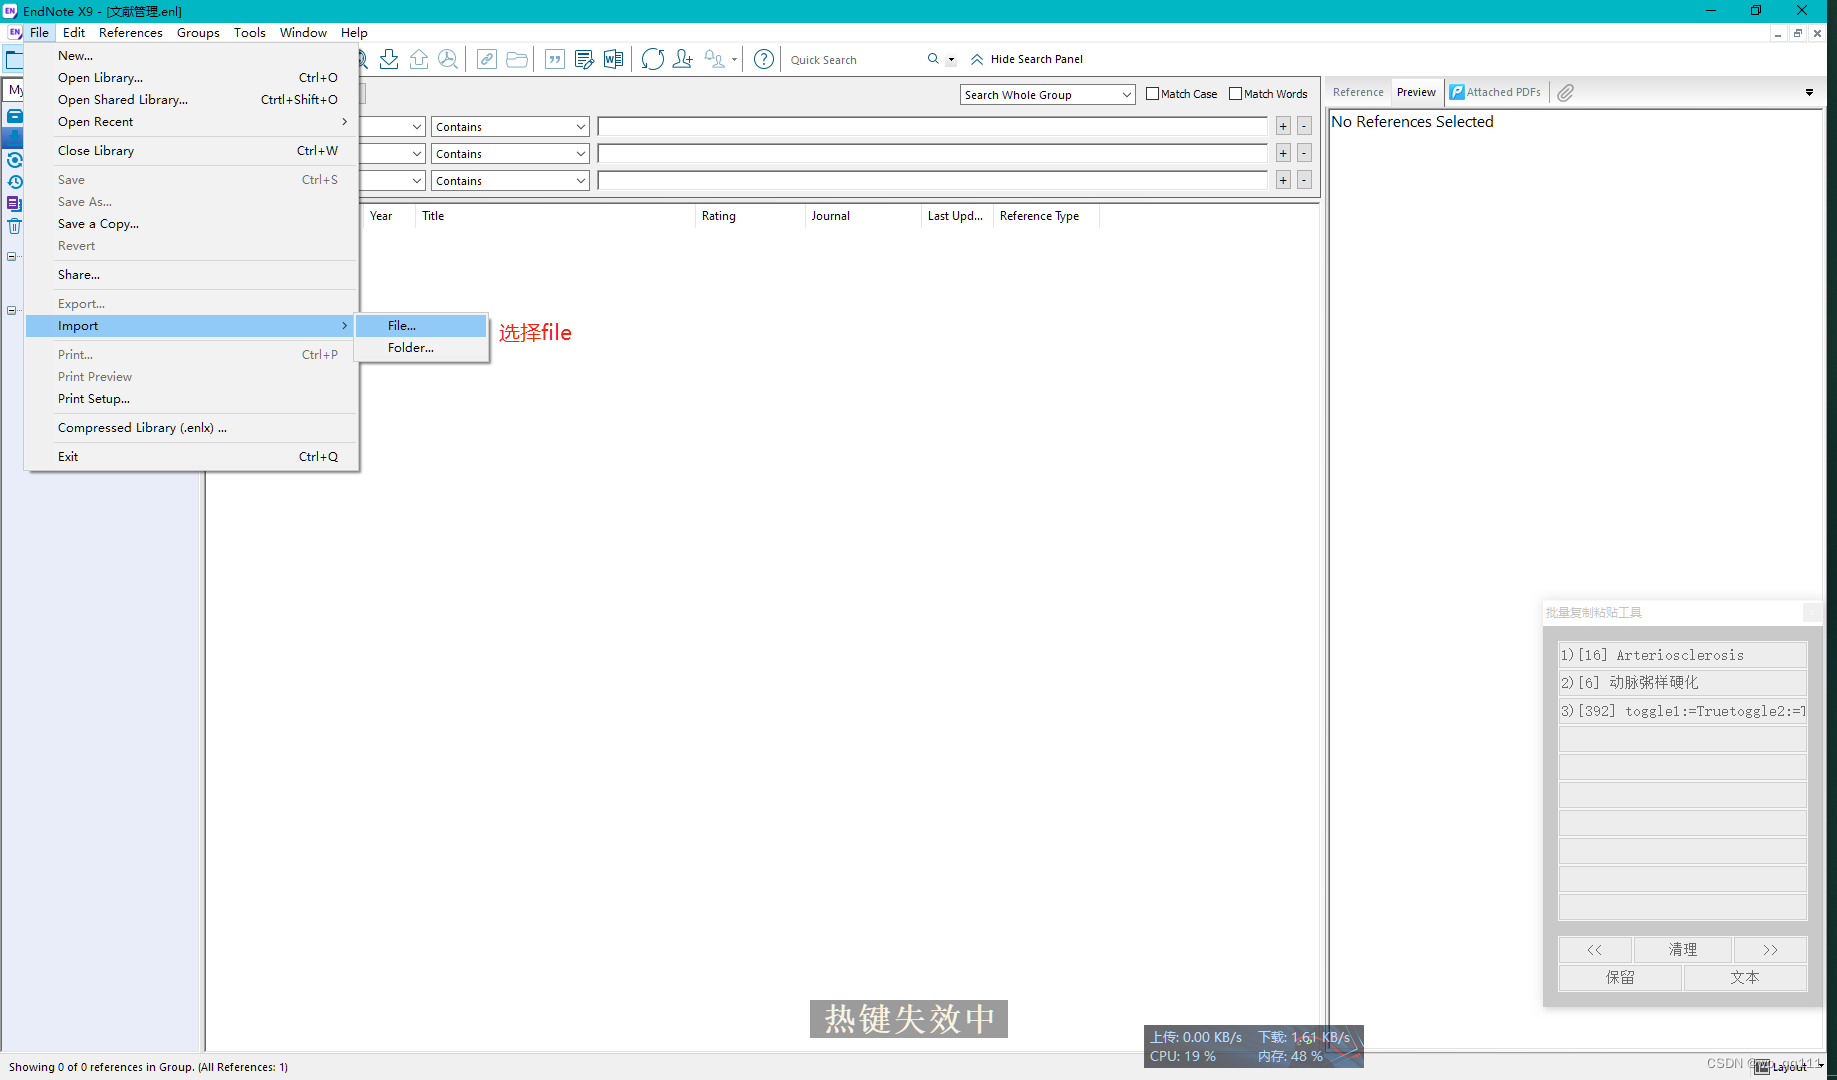Image resolution: width=1837 pixels, height=1080 pixels.
Task: Click the Format Bibliography pencil-page icon
Action: tap(584, 59)
